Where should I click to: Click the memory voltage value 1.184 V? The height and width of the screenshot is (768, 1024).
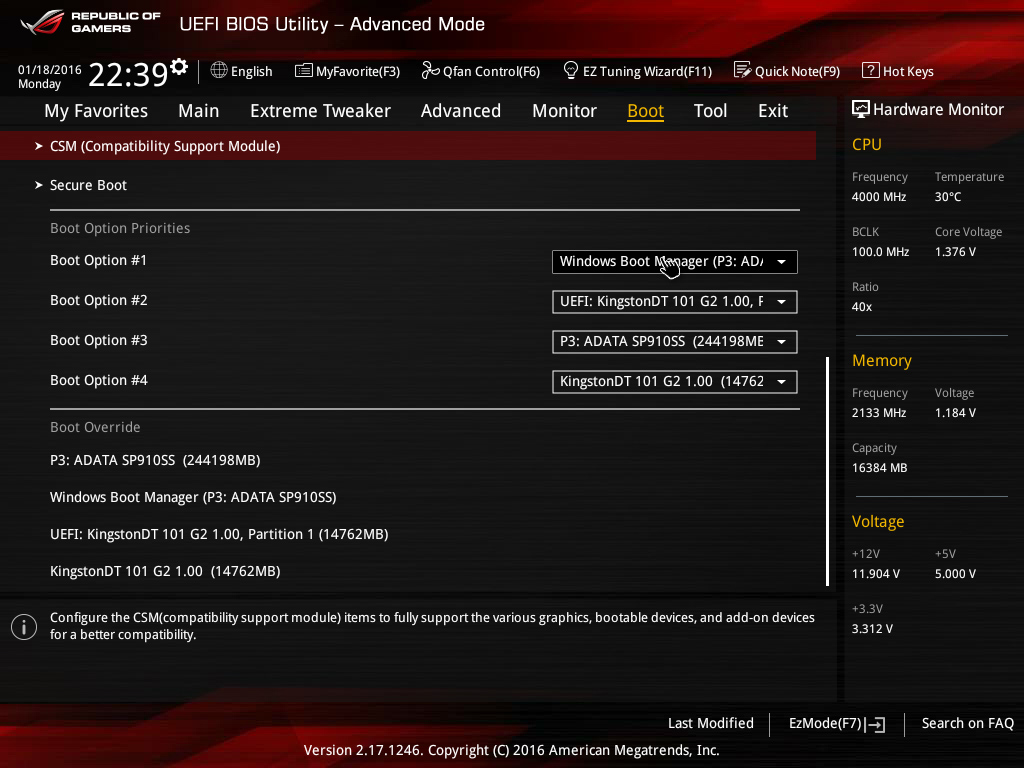[955, 413]
